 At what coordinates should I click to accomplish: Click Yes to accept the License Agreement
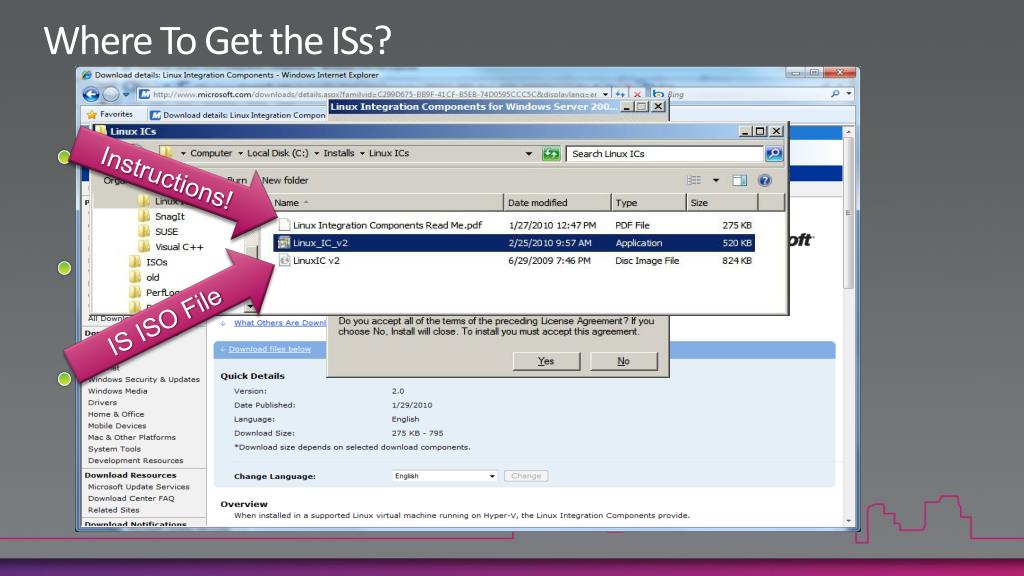pyautogui.click(x=546, y=361)
